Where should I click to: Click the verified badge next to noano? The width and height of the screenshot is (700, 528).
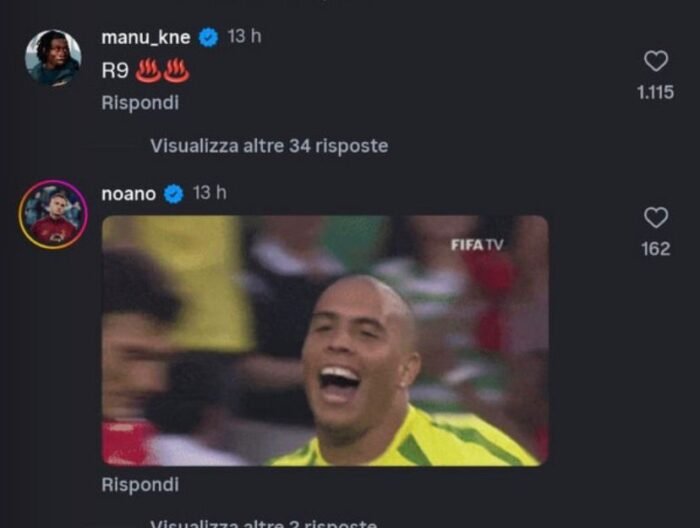tap(174, 194)
